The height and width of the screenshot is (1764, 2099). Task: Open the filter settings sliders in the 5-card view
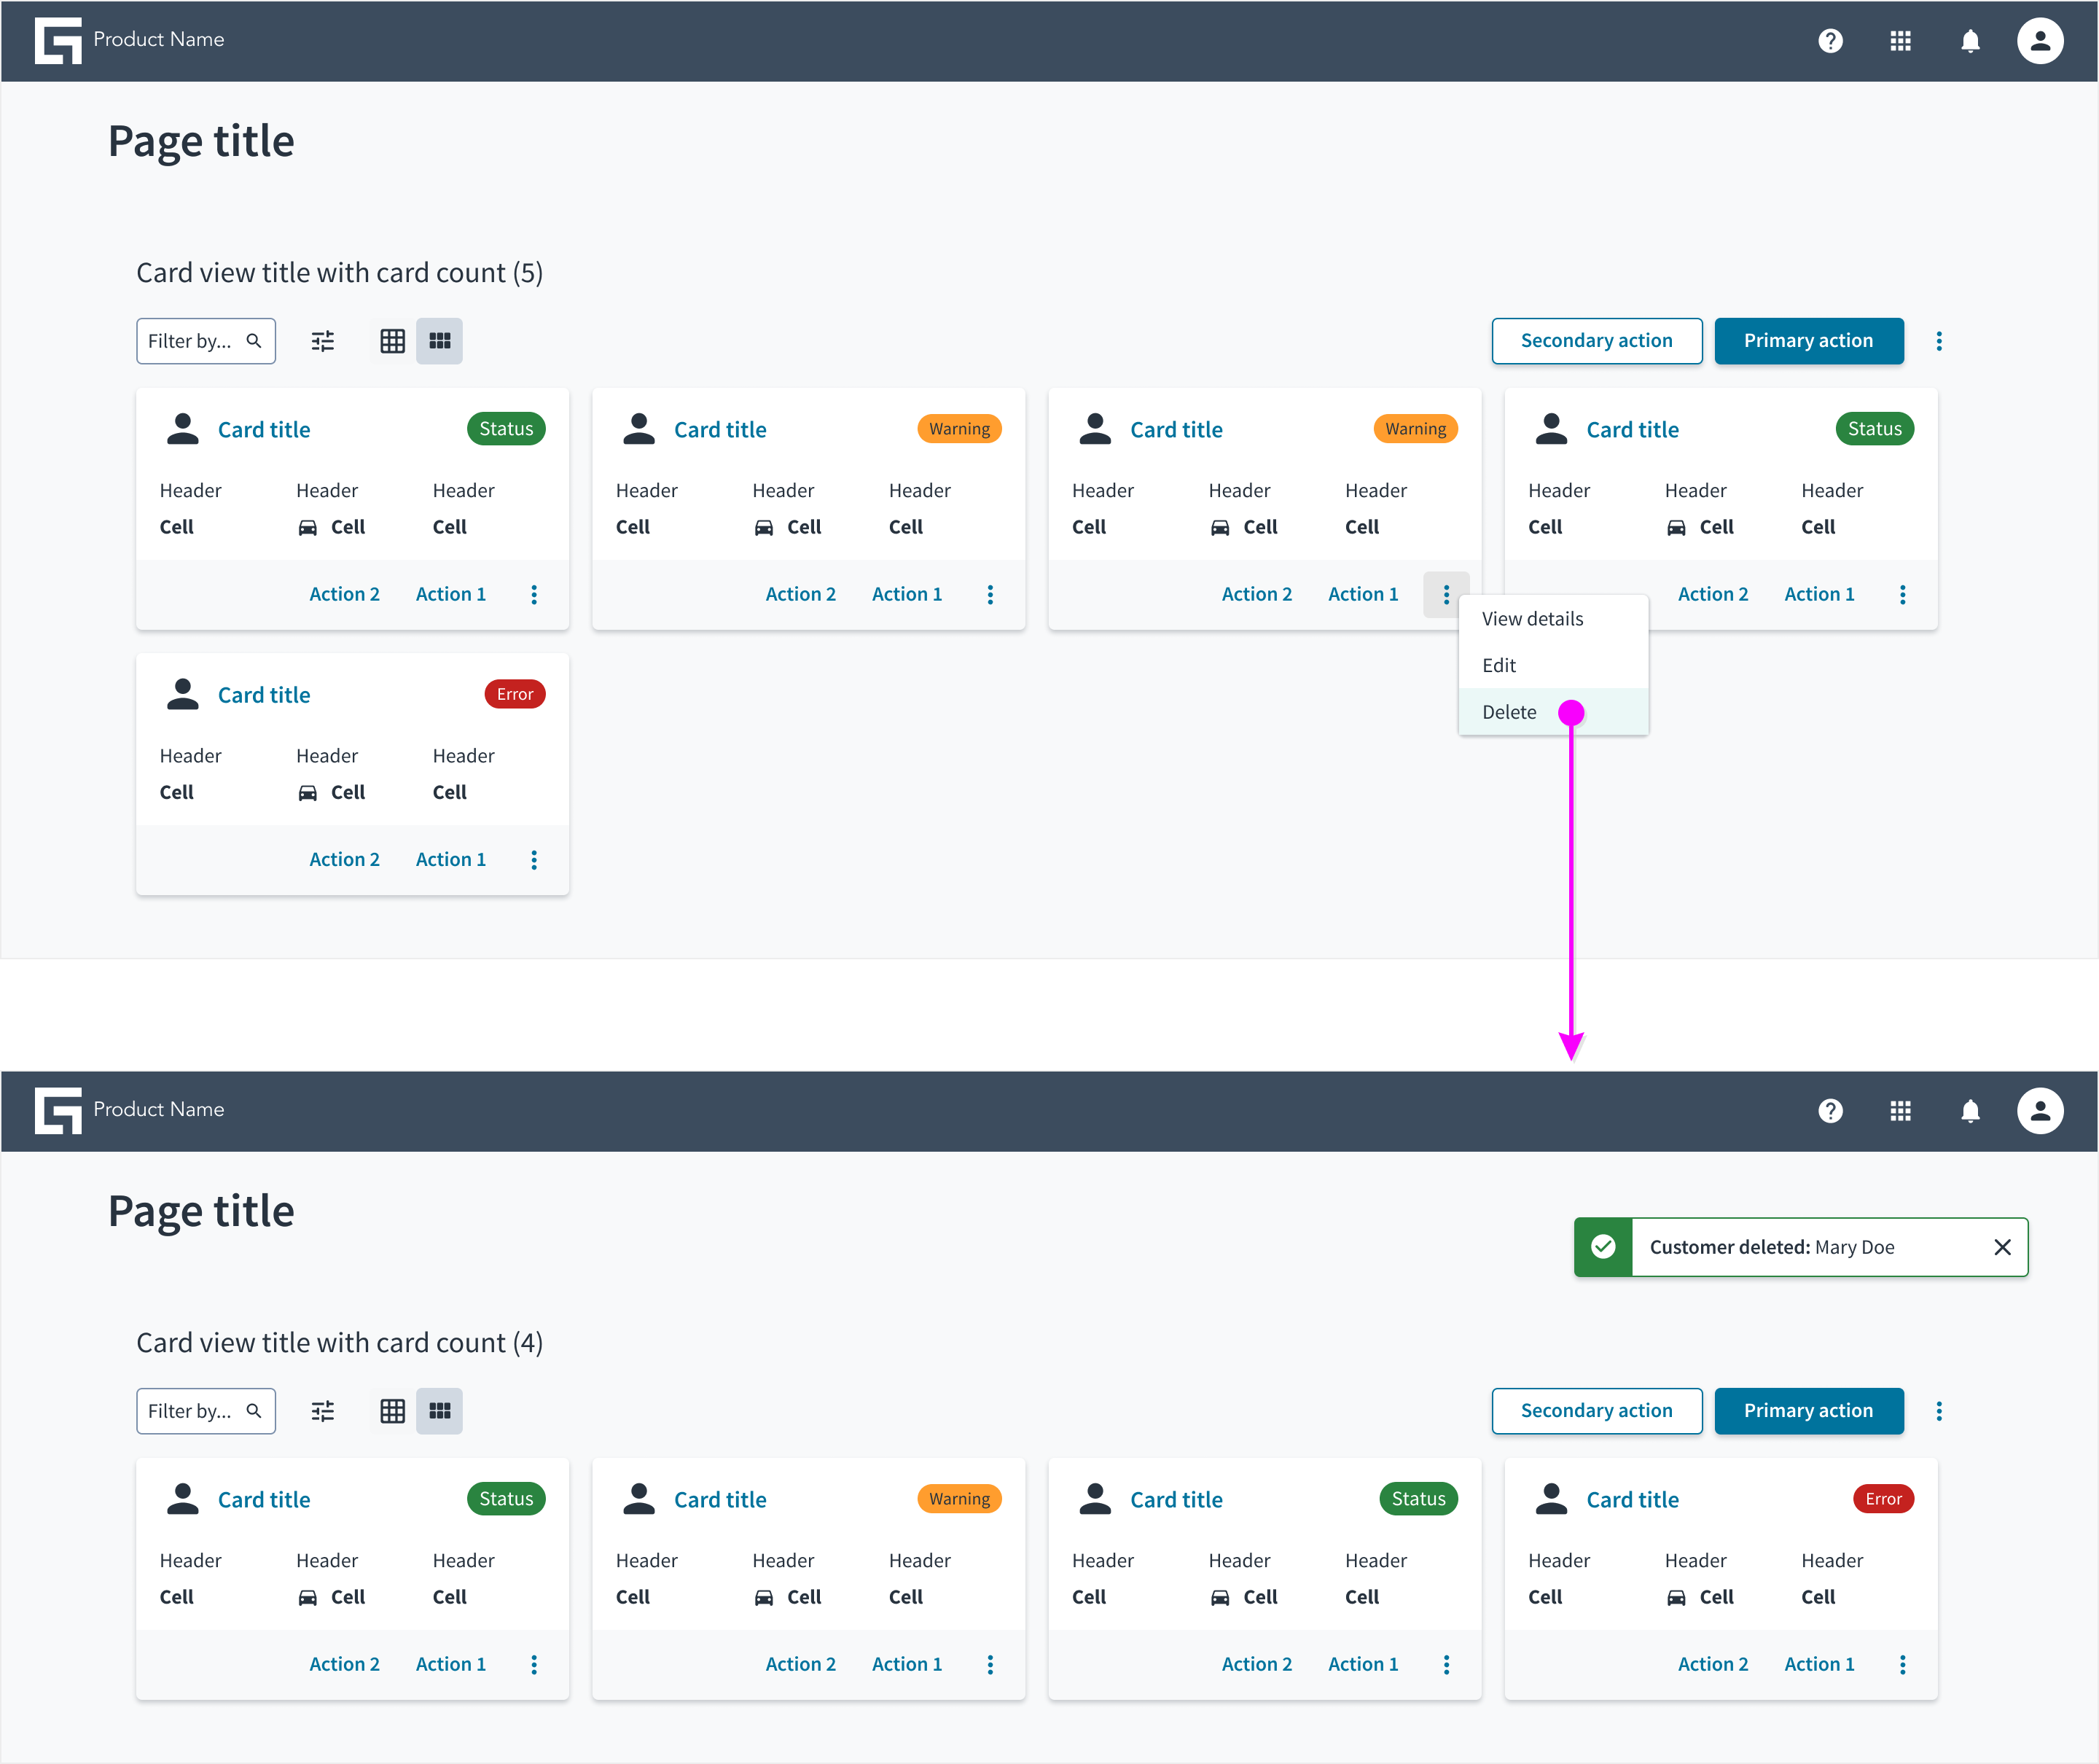323,341
